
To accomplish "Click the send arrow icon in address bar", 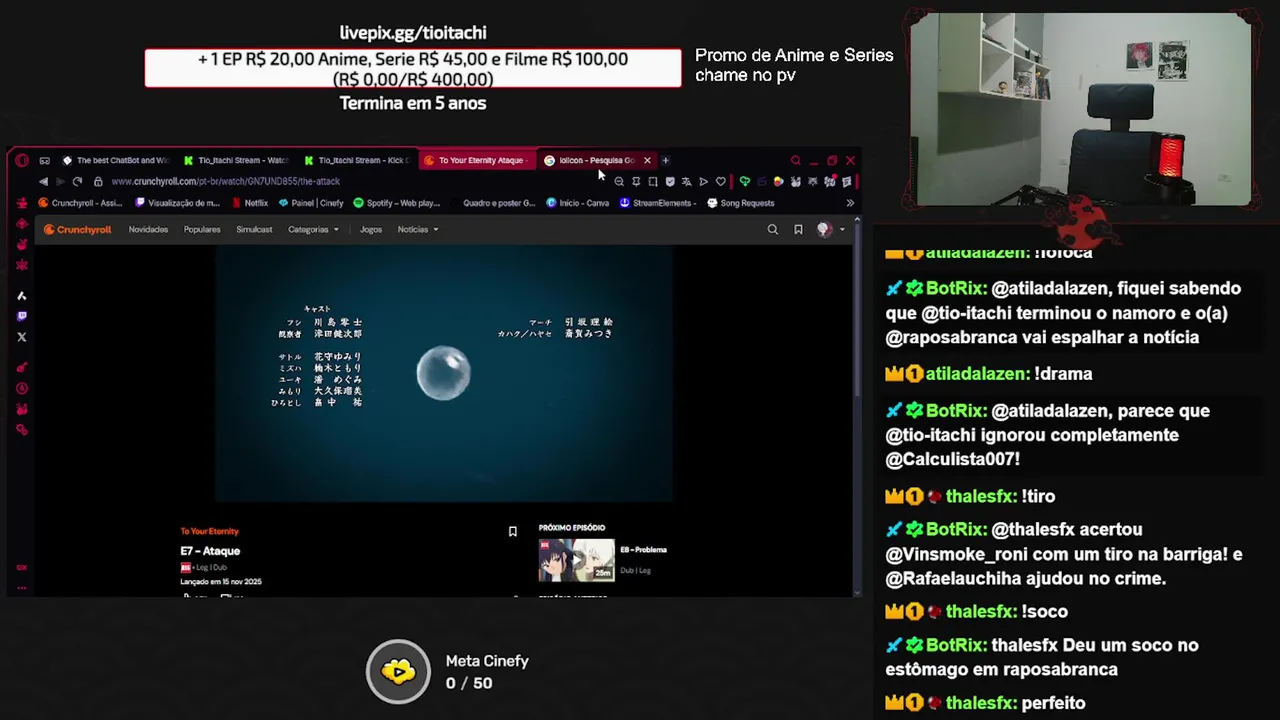I will click(703, 181).
